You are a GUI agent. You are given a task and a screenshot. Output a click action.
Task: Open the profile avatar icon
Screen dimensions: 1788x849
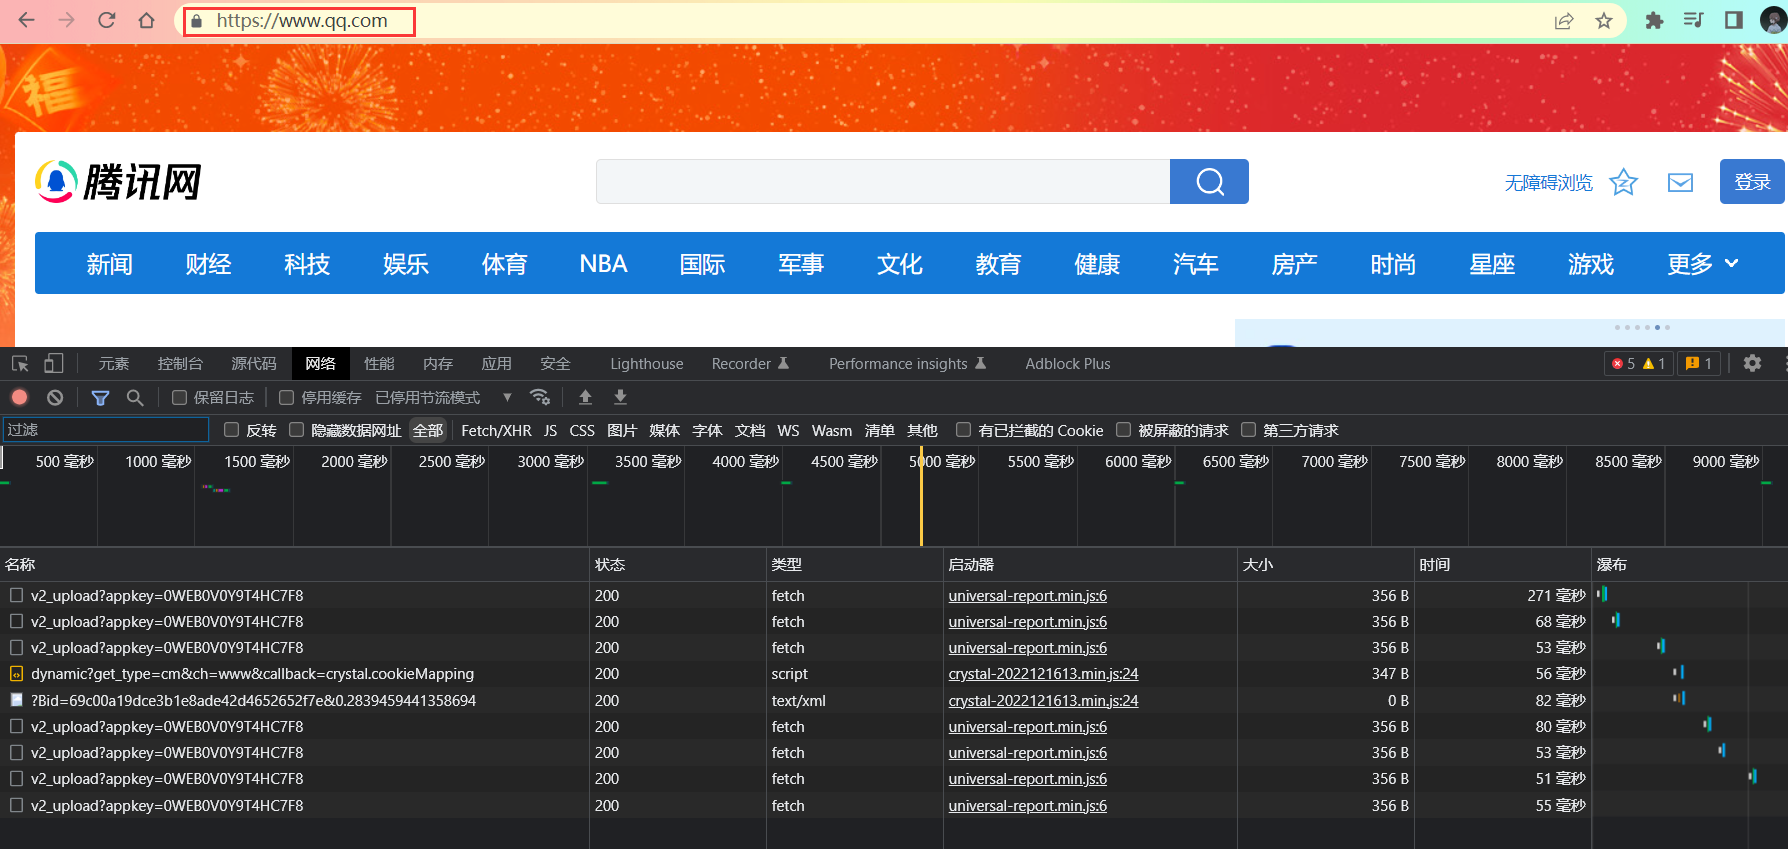click(1774, 20)
